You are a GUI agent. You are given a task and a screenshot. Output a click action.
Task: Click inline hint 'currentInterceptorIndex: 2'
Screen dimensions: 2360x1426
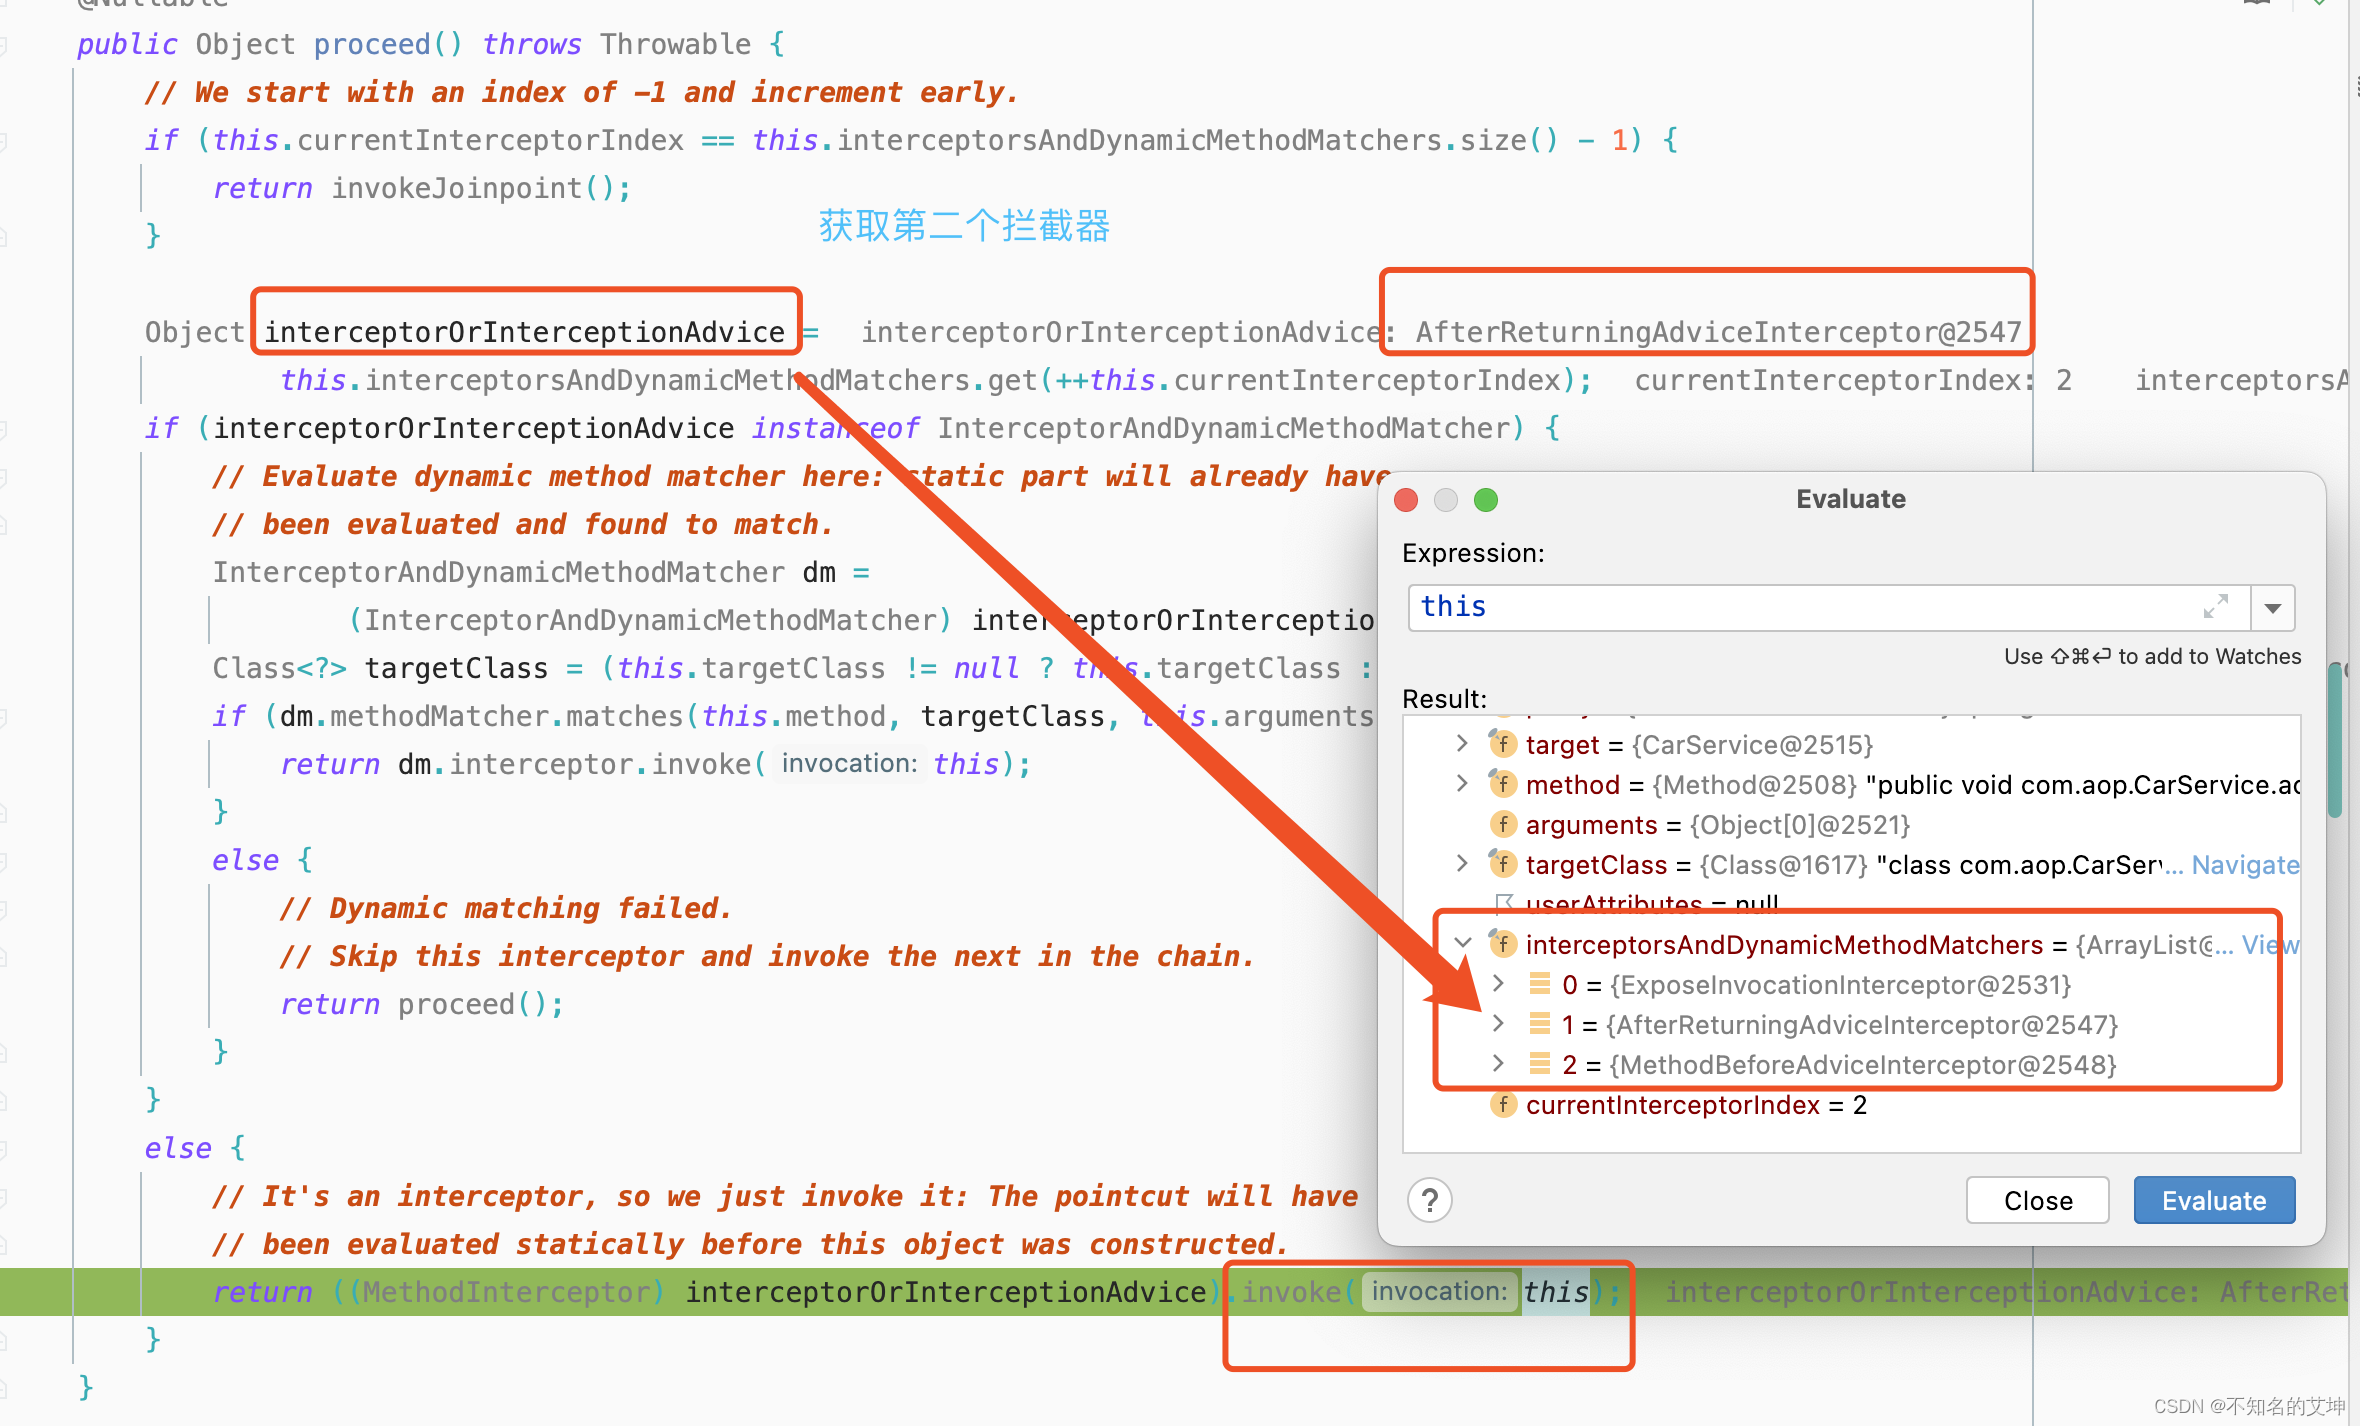(1853, 380)
